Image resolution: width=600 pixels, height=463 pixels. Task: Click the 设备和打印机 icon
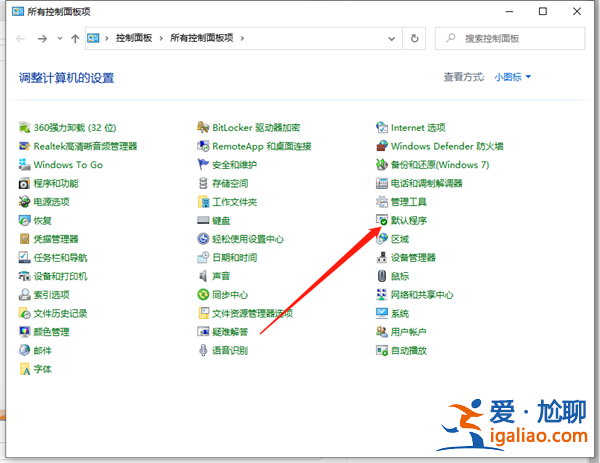tap(24, 276)
